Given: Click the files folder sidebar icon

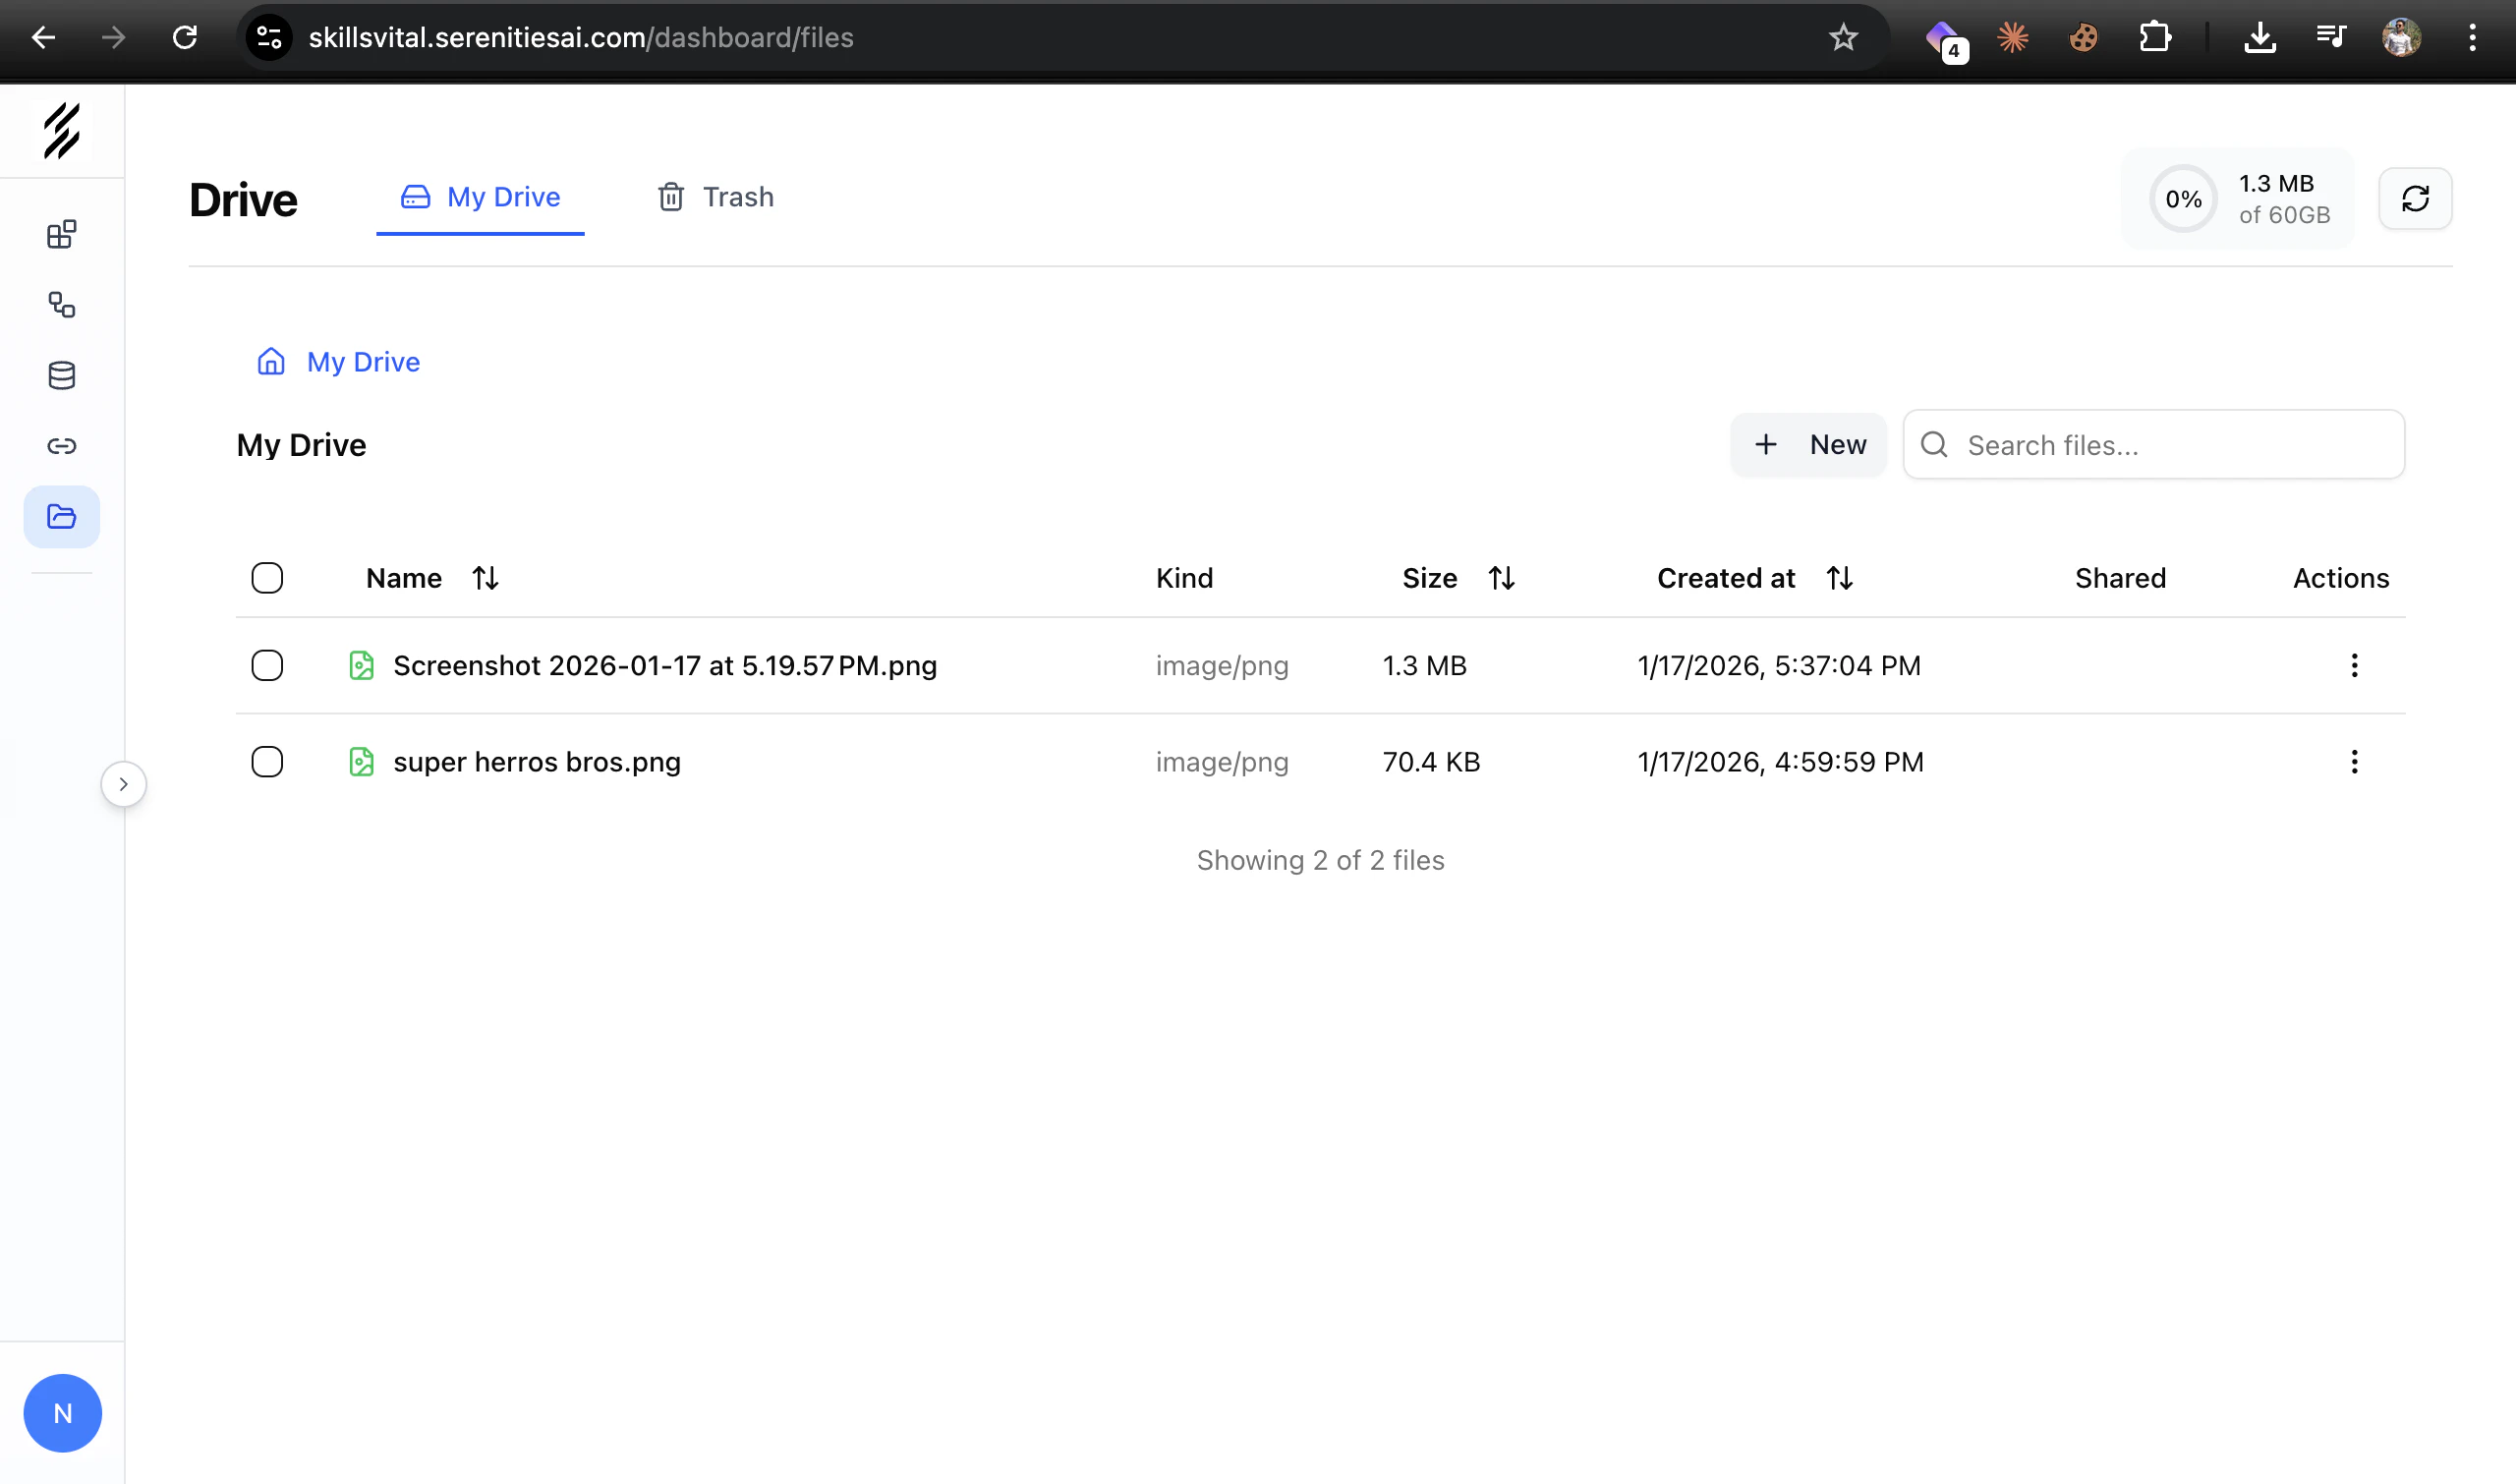Looking at the screenshot, I should pyautogui.click(x=62, y=517).
